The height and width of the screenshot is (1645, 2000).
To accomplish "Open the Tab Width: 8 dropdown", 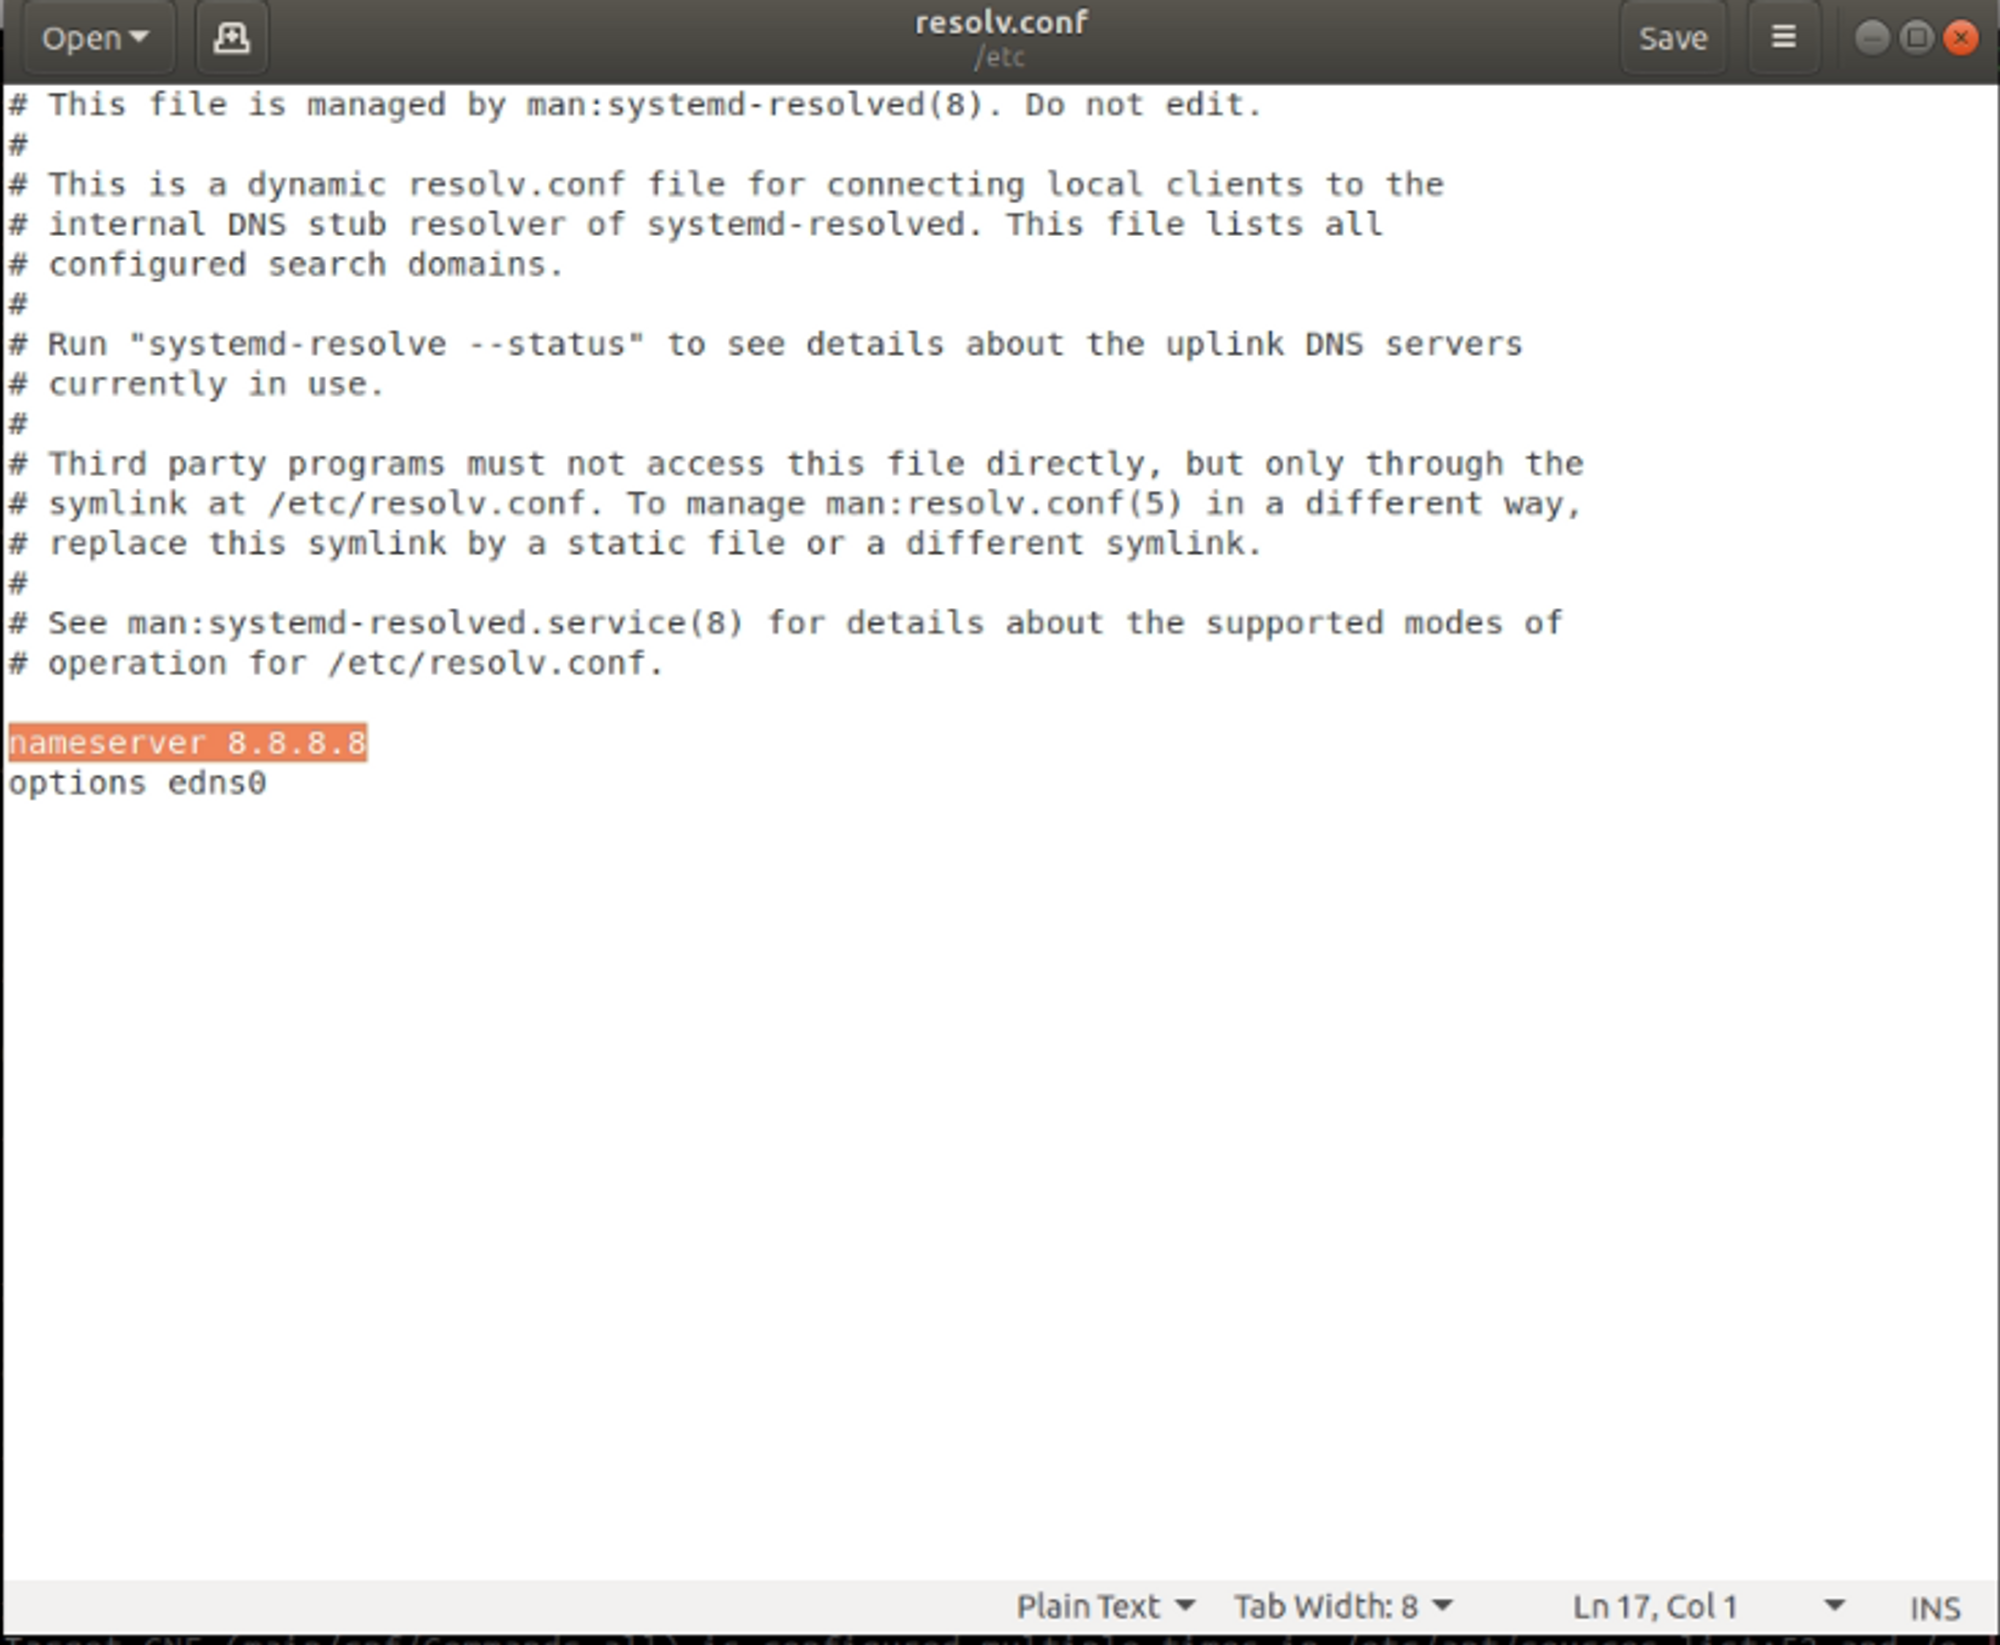I will tap(1342, 1607).
